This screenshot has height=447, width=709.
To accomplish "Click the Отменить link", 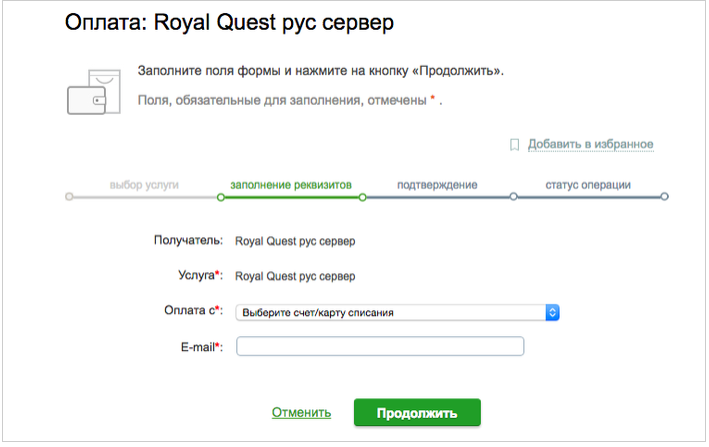I will click(x=301, y=412).
